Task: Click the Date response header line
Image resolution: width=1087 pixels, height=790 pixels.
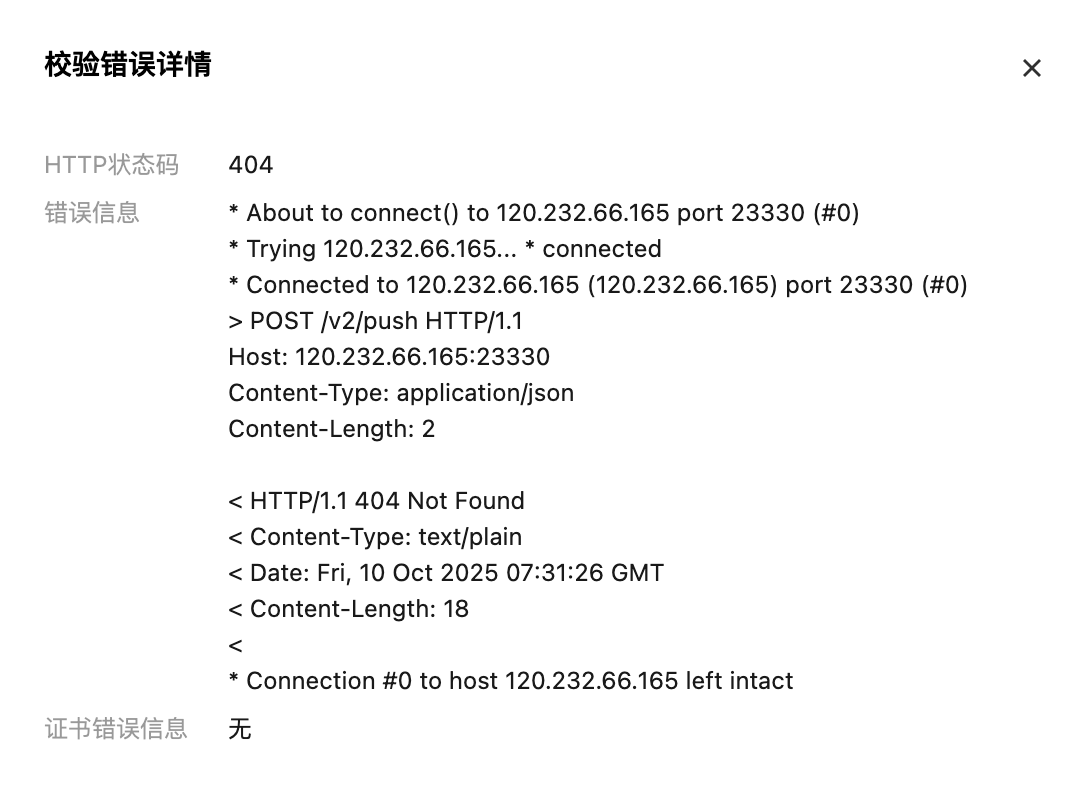Action: click(x=446, y=573)
